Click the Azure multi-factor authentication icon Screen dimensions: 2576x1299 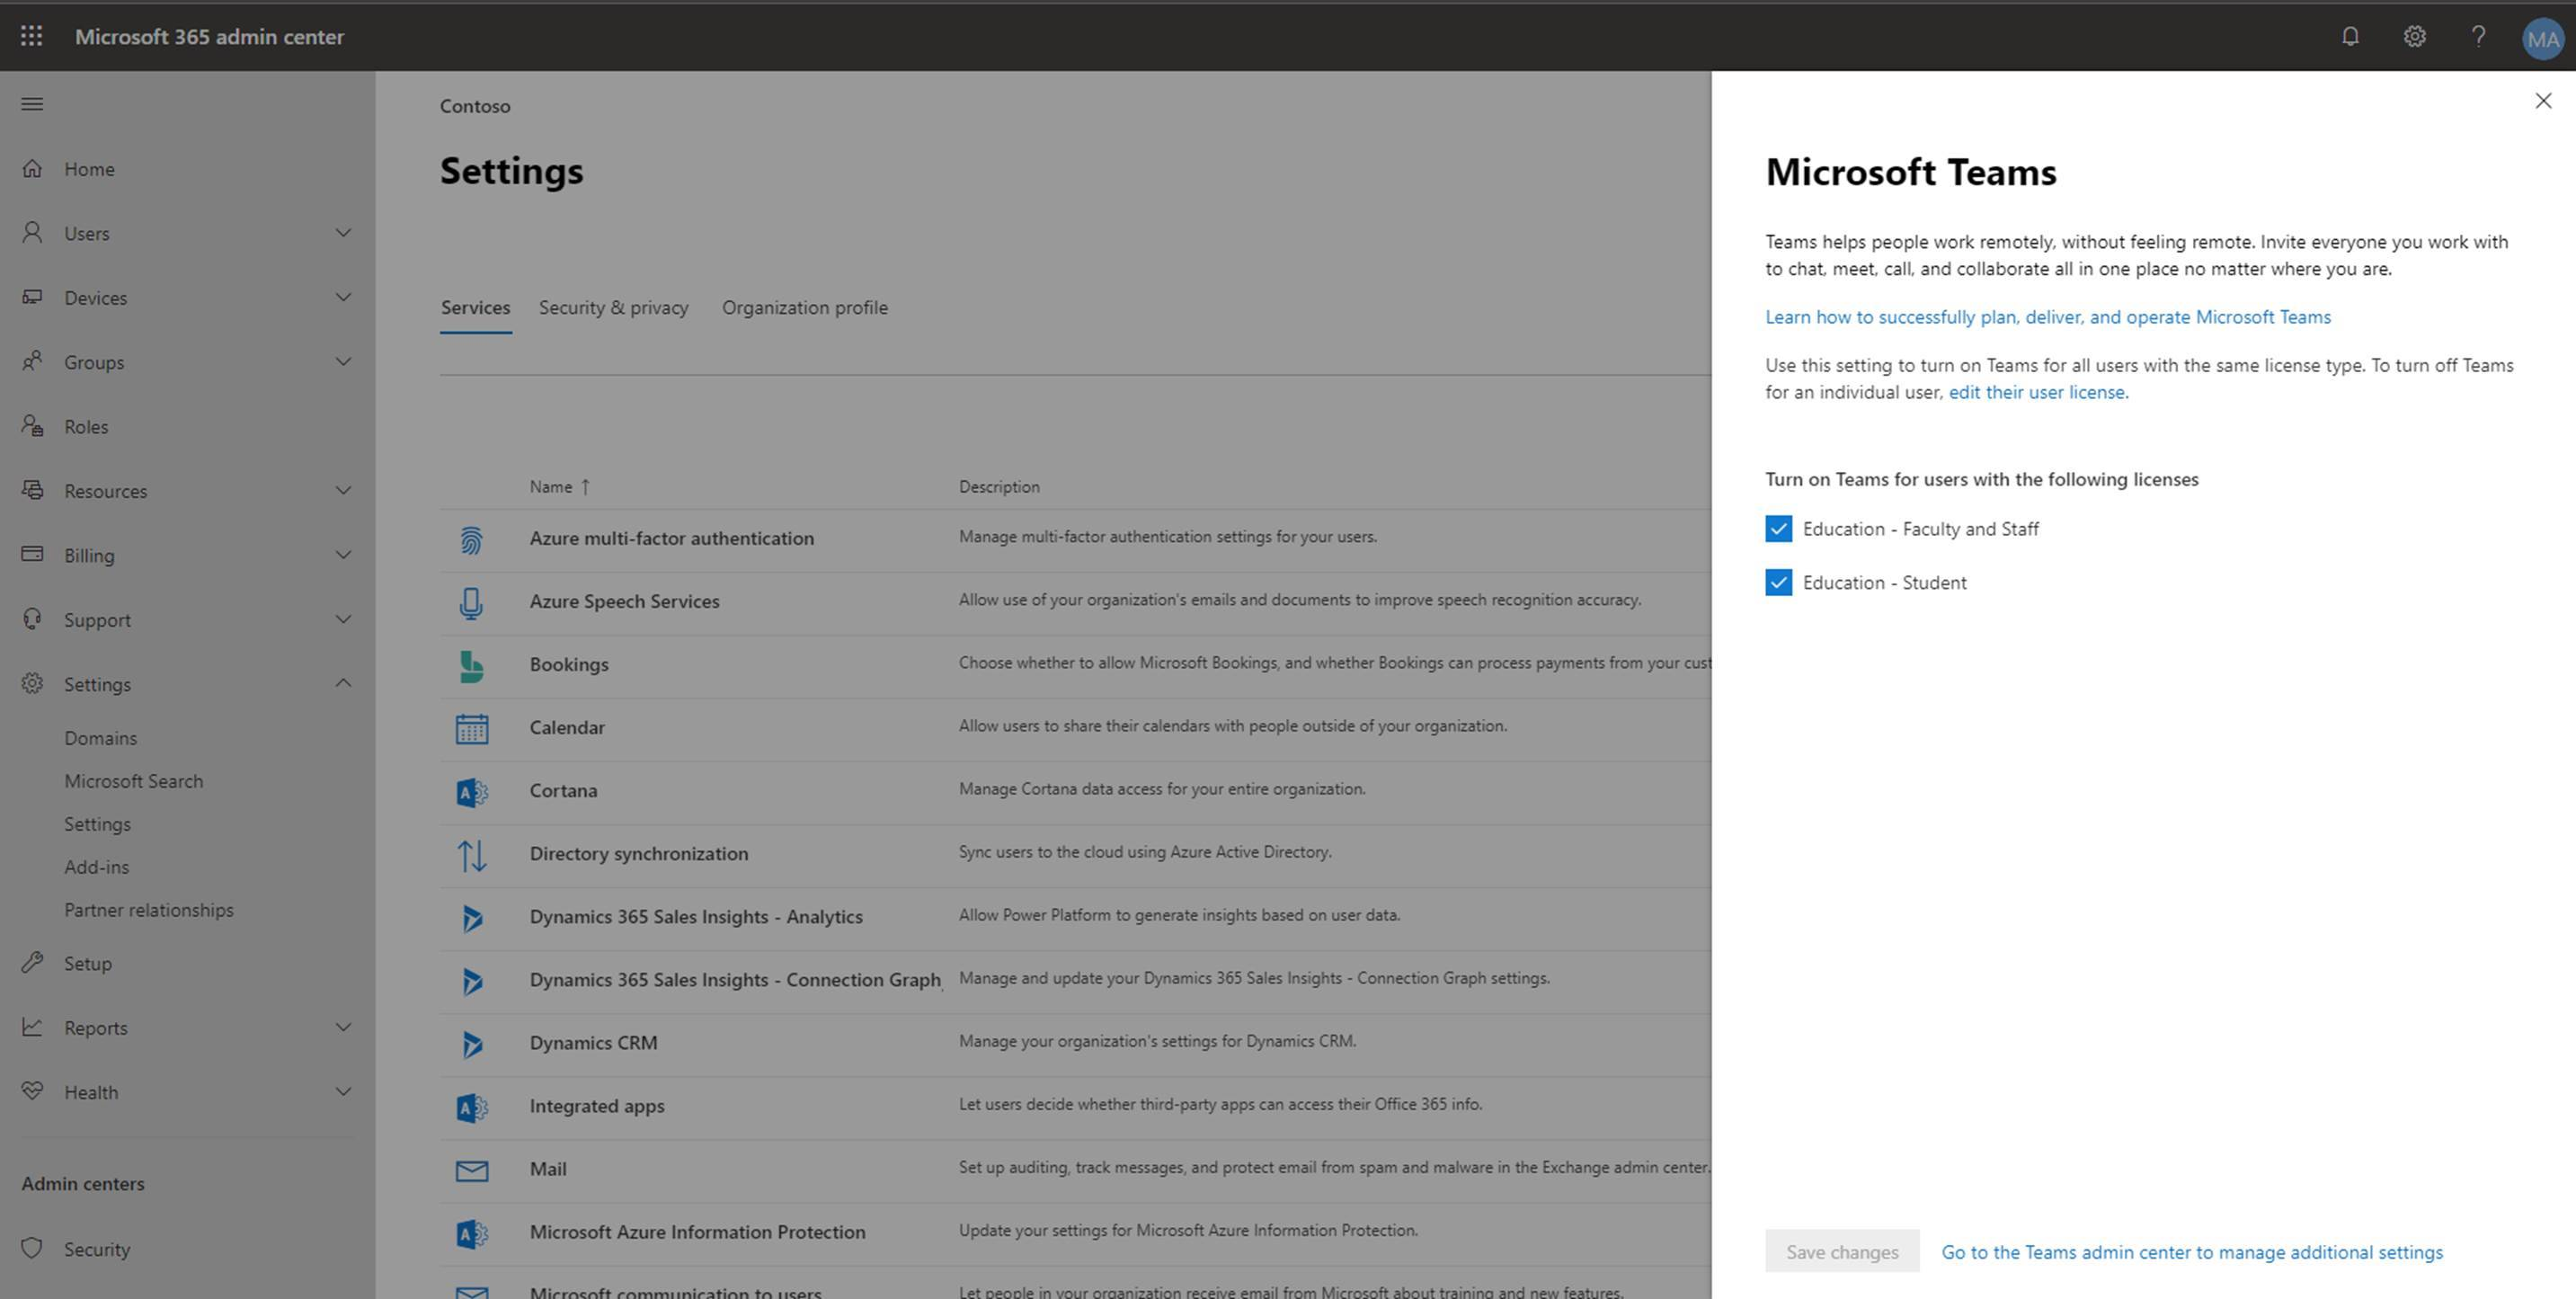[x=472, y=538]
